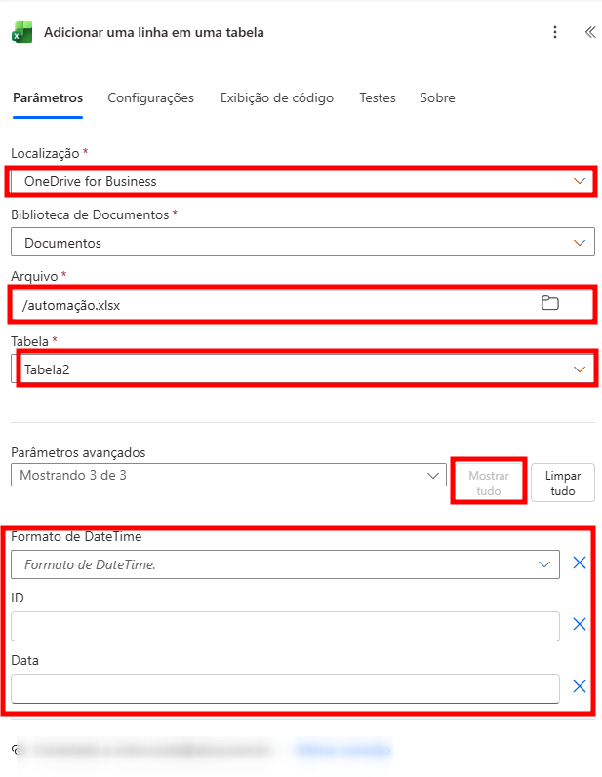Image resolution: width=602 pixels, height=777 pixels.
Task: Open the Exibição de código tab
Action: point(276,98)
